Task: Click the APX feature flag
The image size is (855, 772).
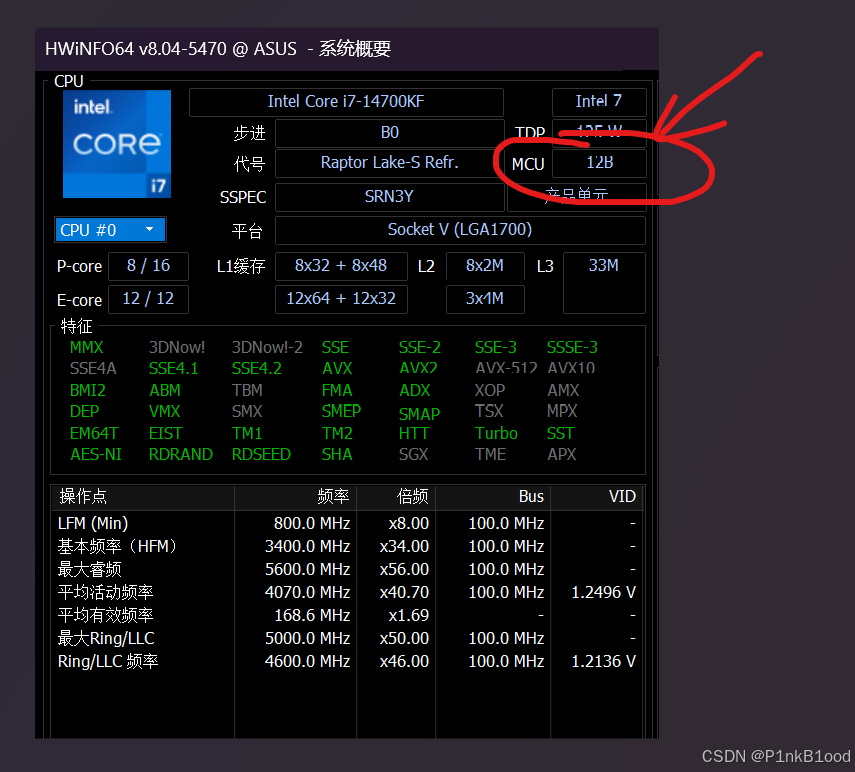Action: tap(561, 454)
